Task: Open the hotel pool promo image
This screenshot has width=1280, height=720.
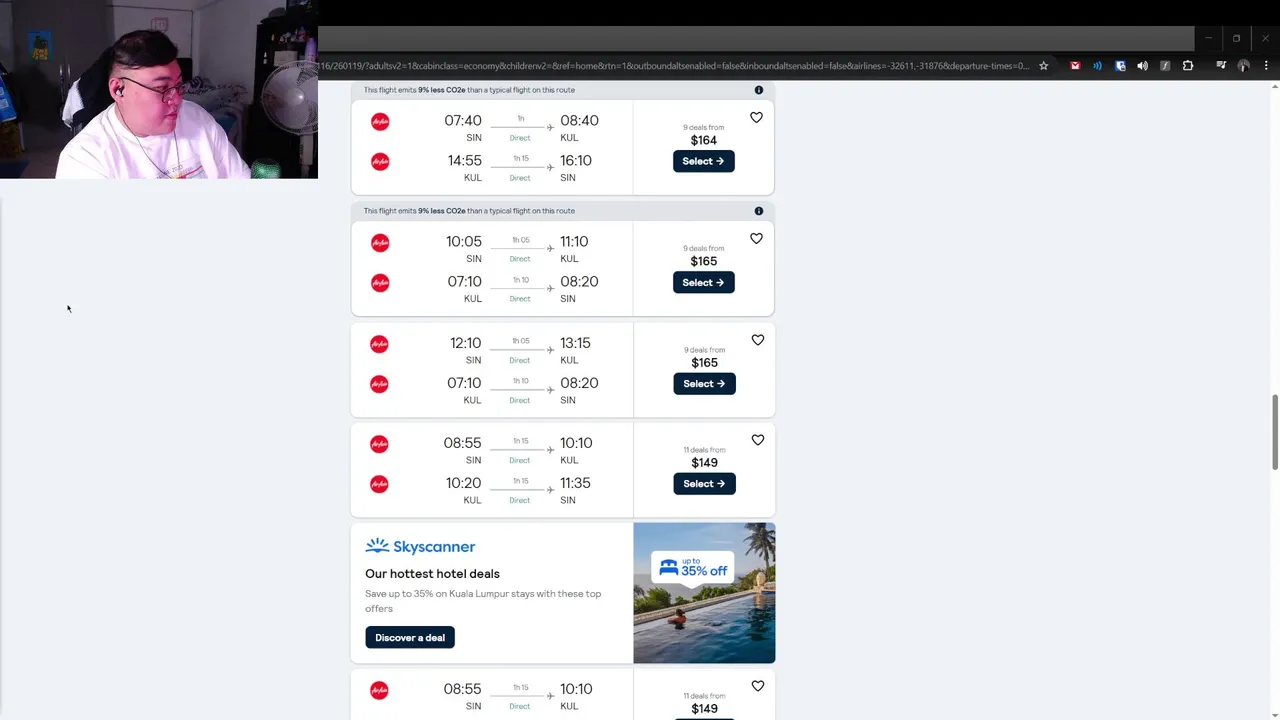Action: [x=704, y=593]
